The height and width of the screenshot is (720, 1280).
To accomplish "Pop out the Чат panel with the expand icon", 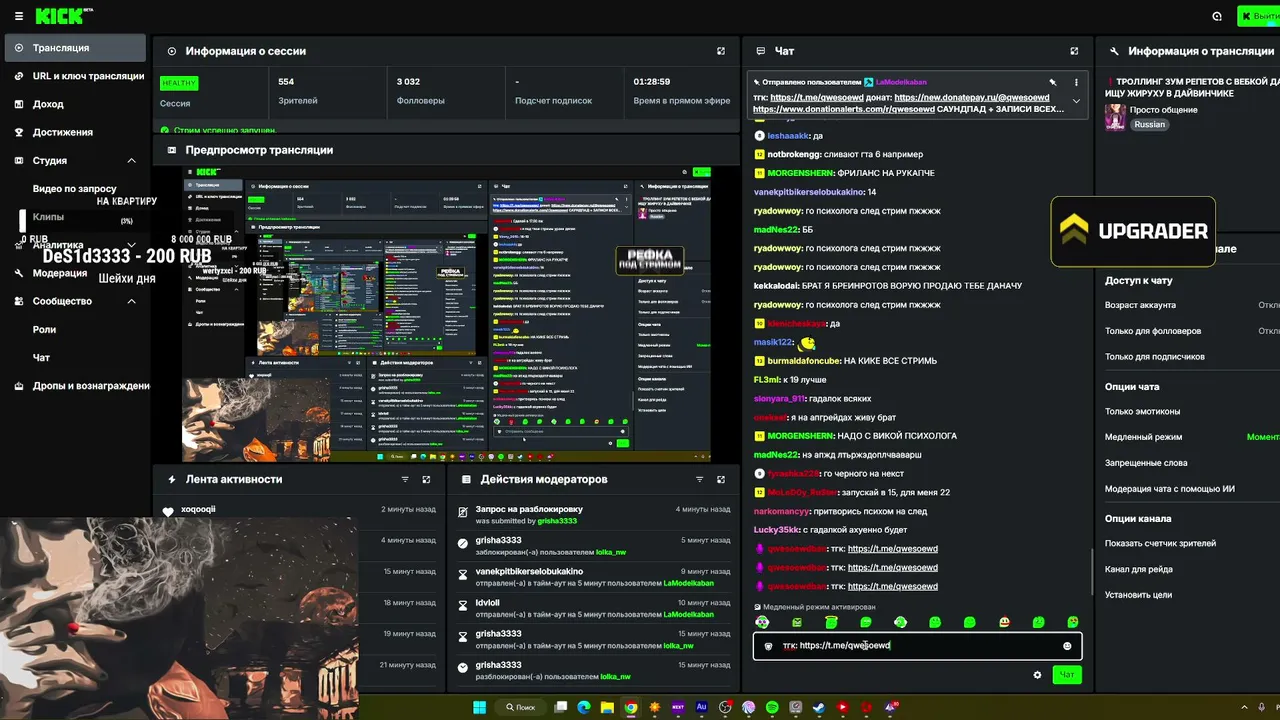I will (1074, 51).
